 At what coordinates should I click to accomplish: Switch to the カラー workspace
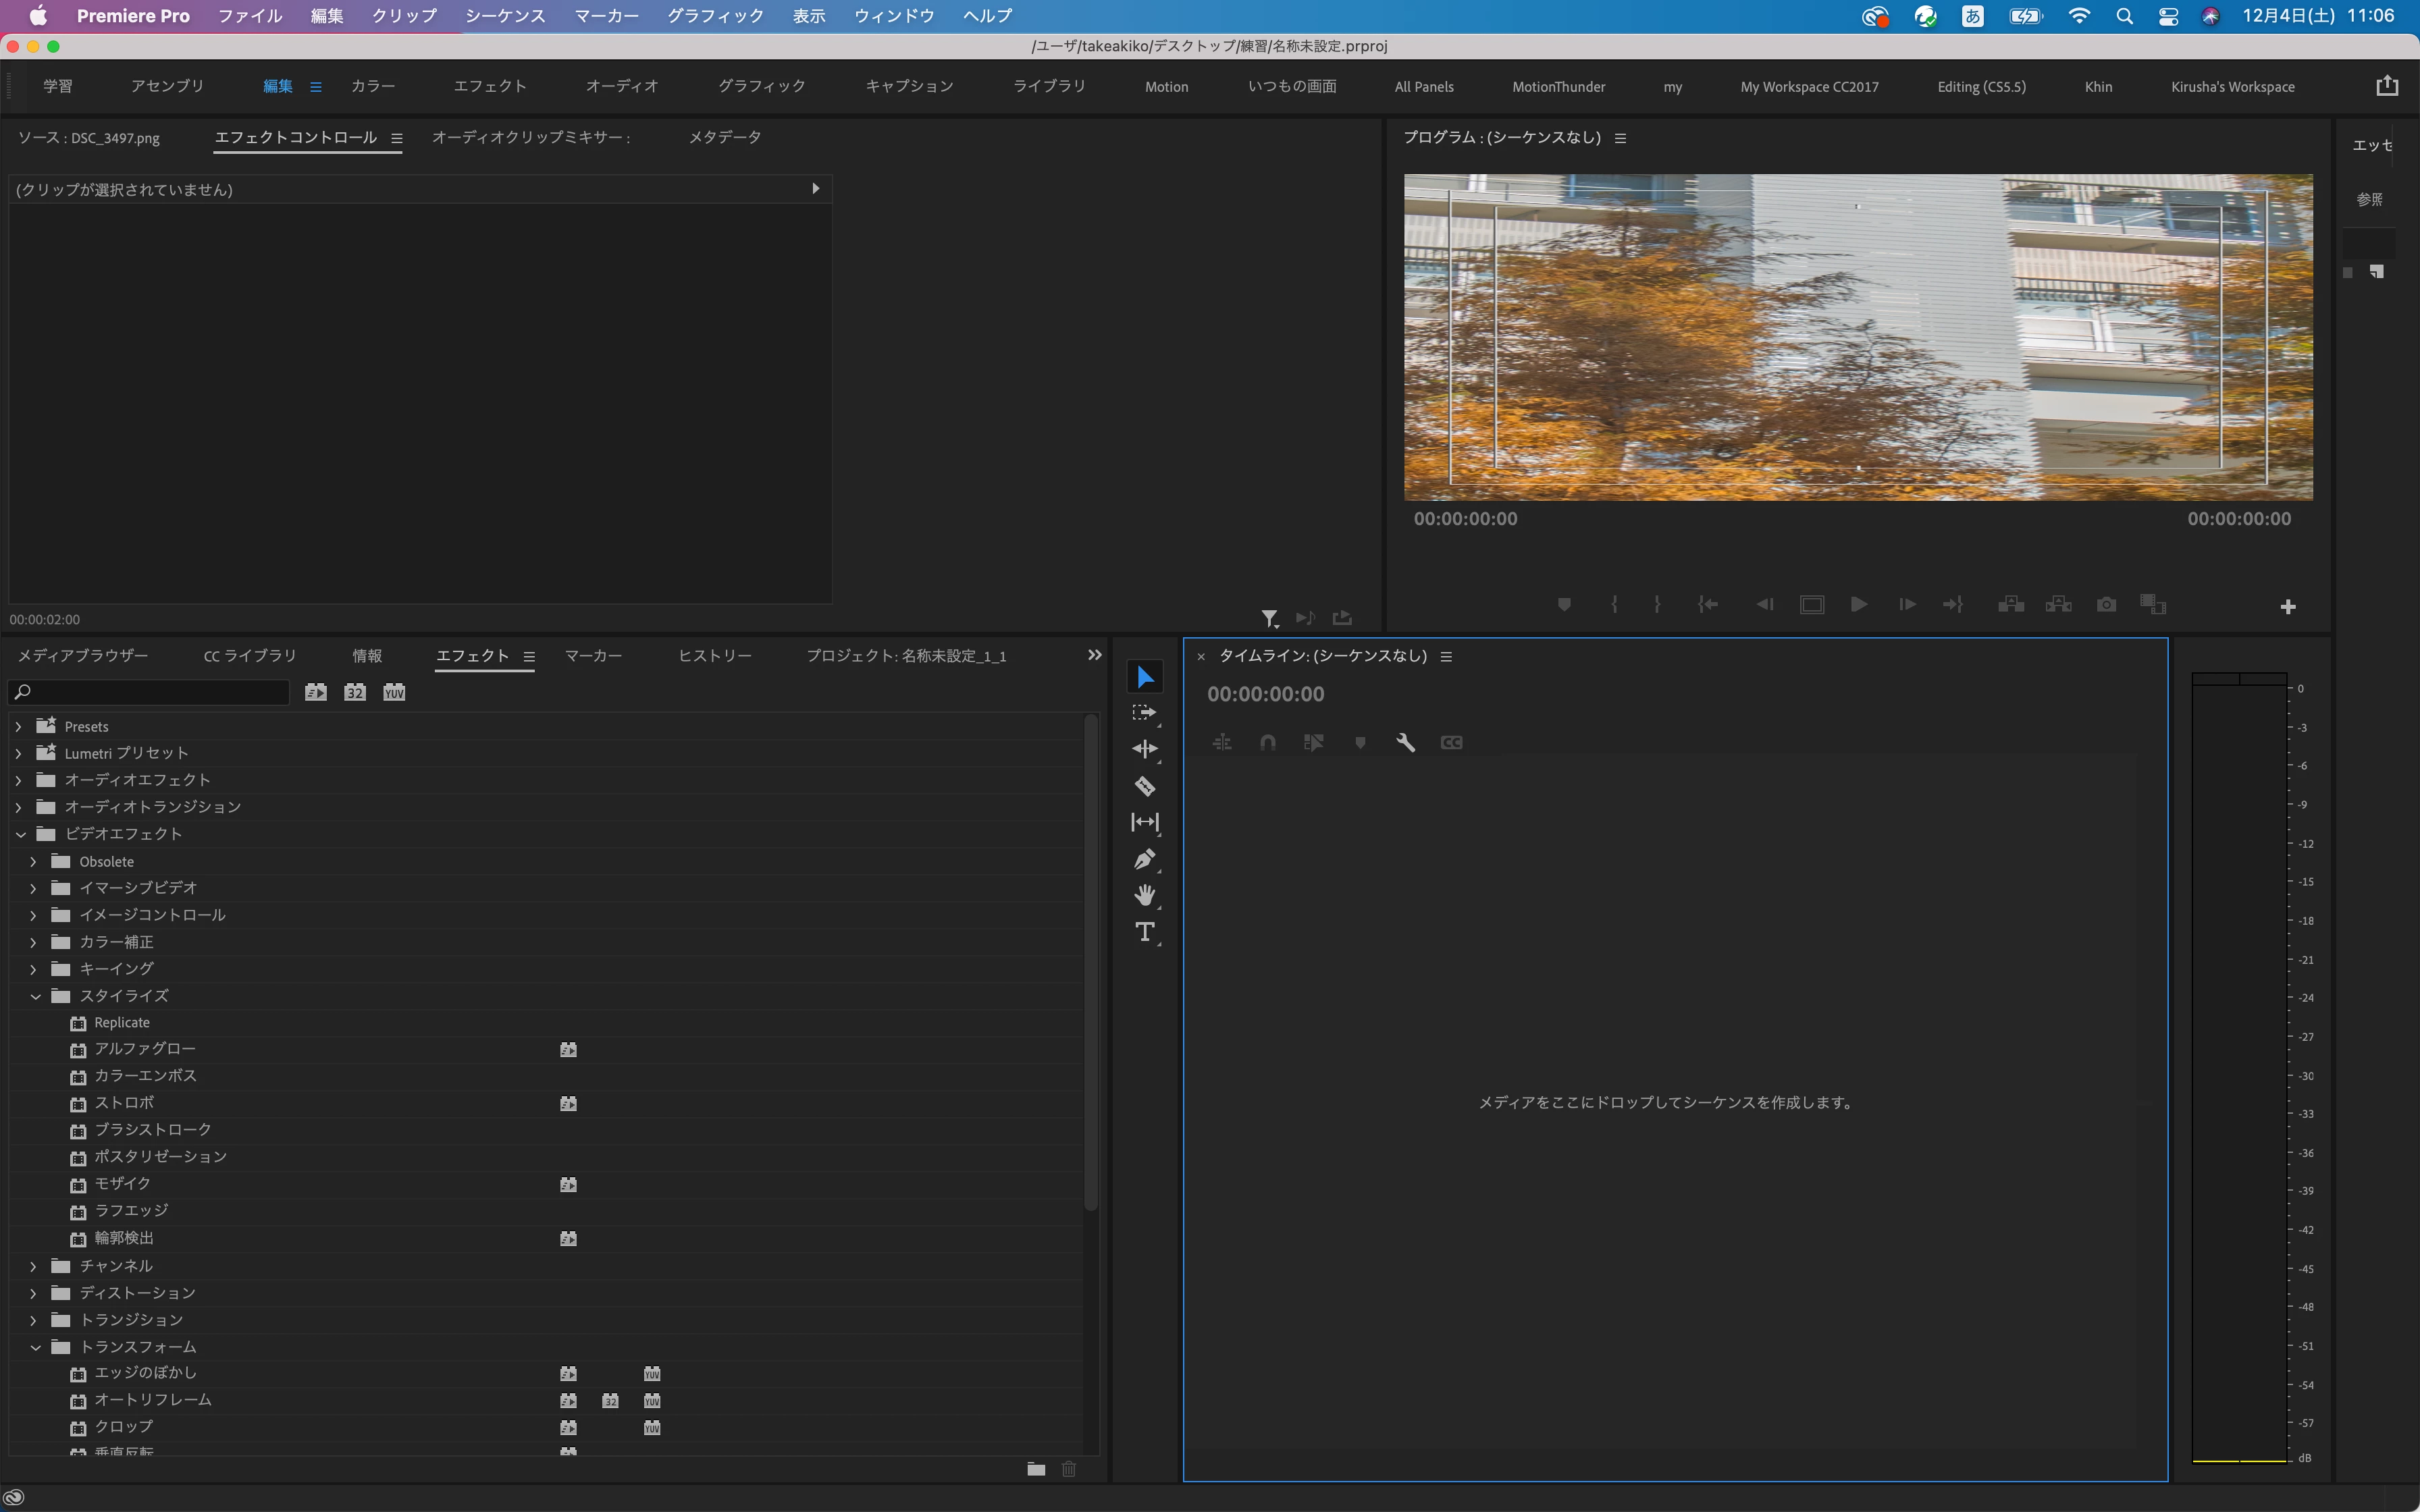coord(372,87)
